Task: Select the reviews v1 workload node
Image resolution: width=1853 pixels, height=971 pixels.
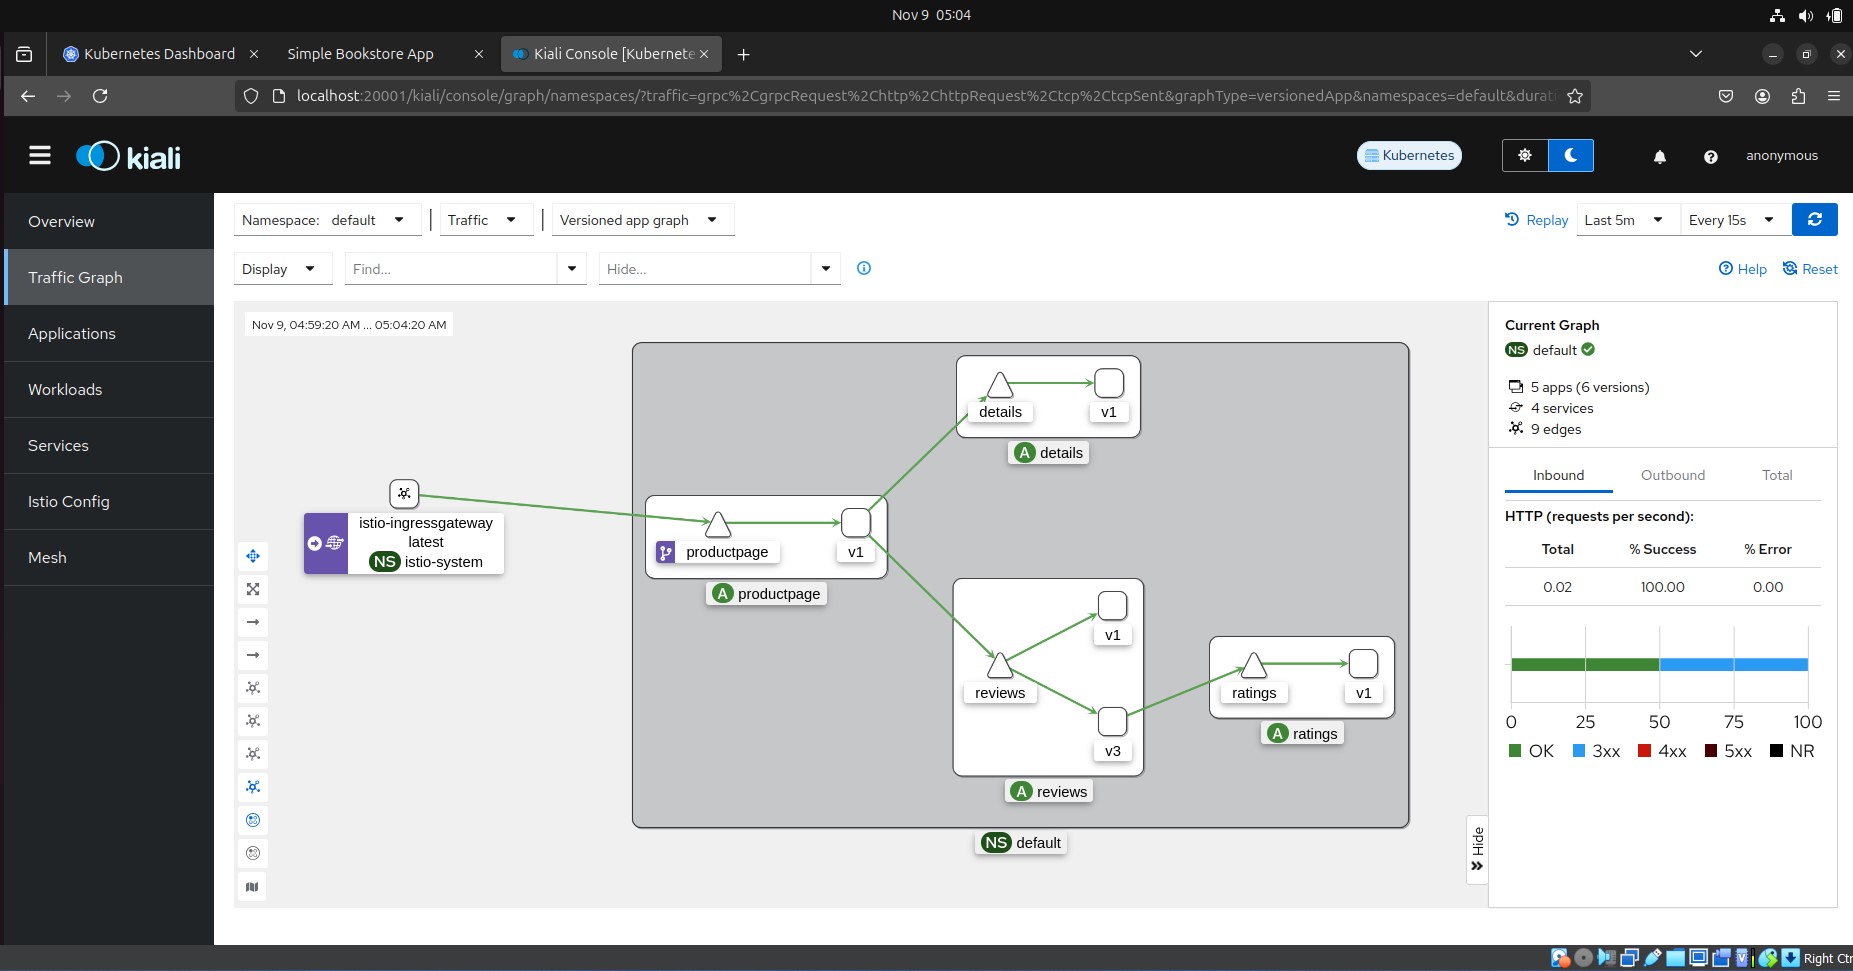Action: pos(1113,606)
